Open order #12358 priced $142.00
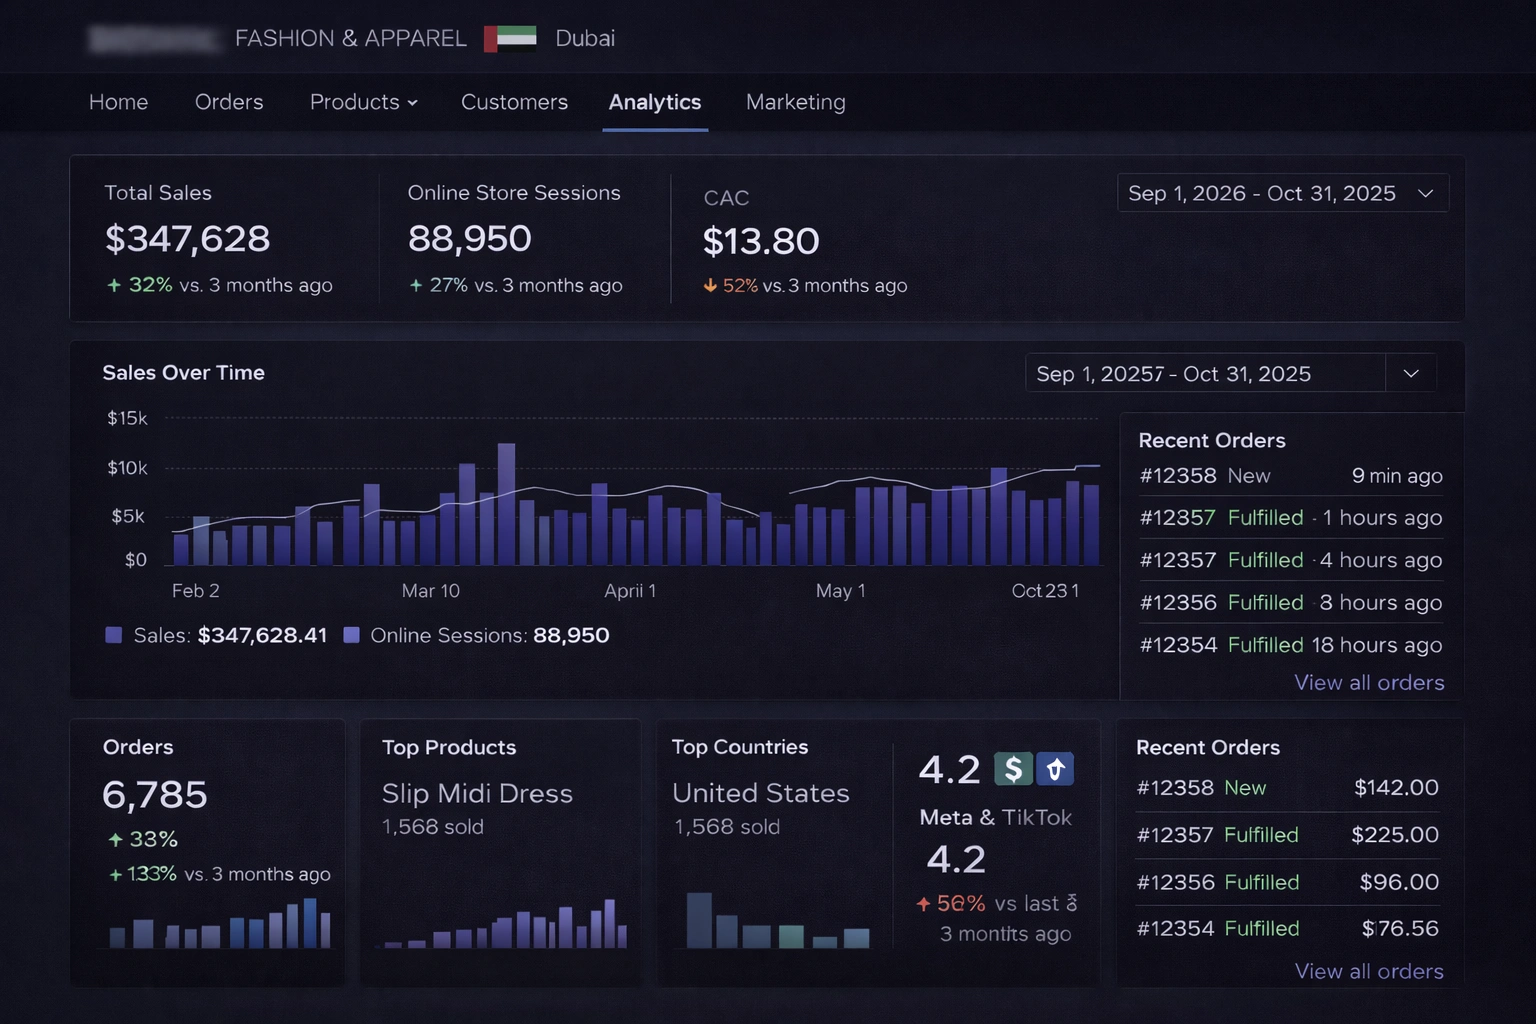The width and height of the screenshot is (1536, 1024). pyautogui.click(x=1174, y=788)
